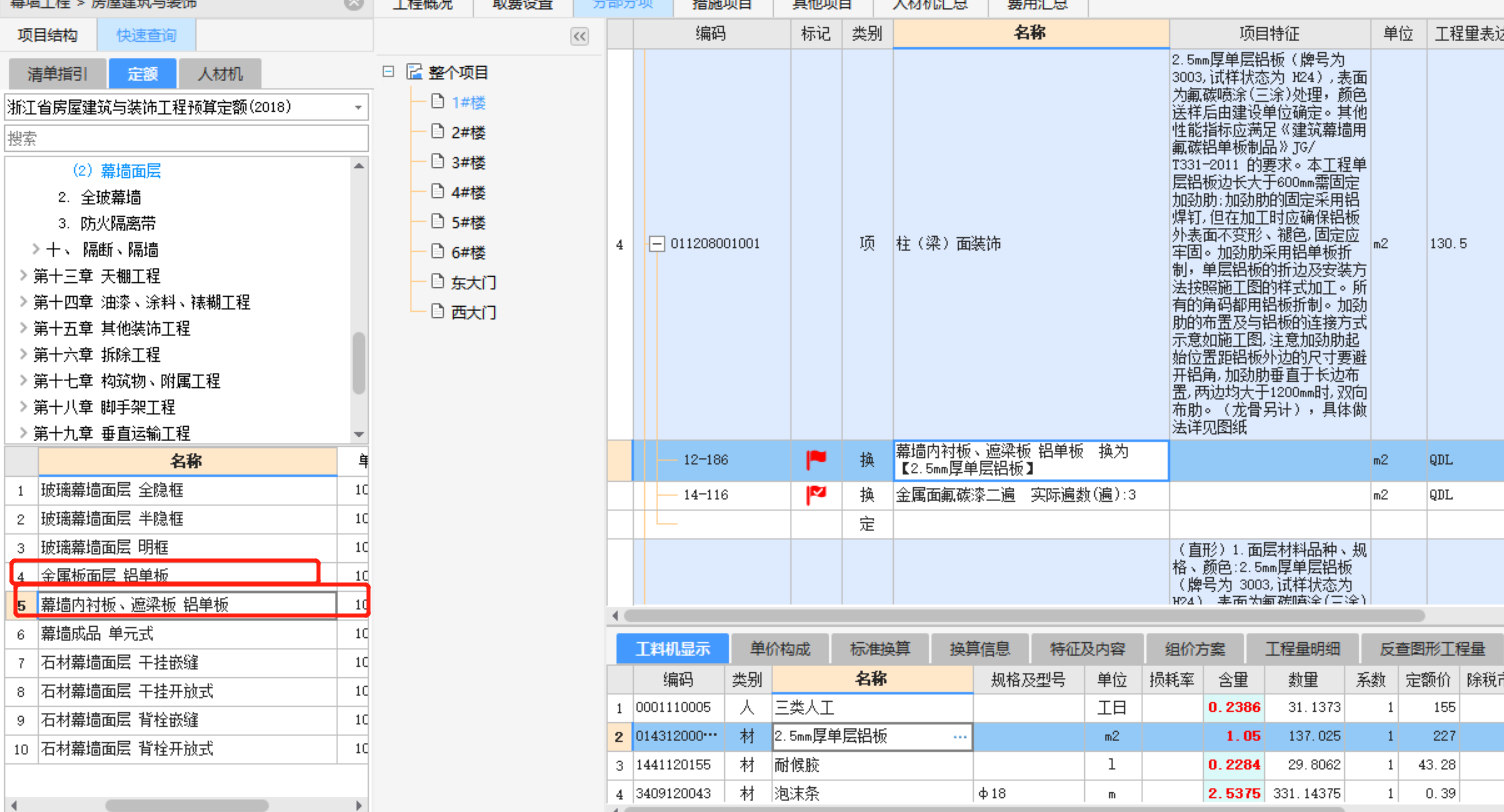1504x812 pixels.
Task: Switch to the 快速查询 tab
Action: coord(146,35)
